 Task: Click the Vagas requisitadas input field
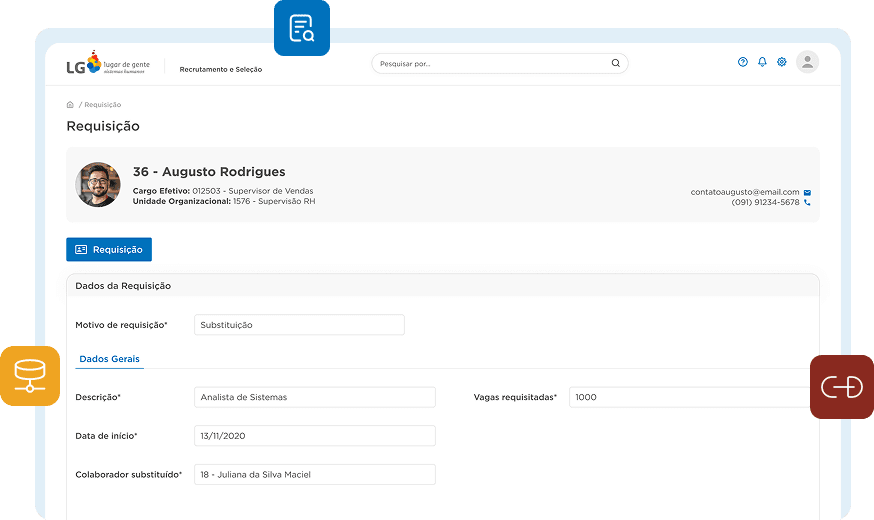[689, 397]
